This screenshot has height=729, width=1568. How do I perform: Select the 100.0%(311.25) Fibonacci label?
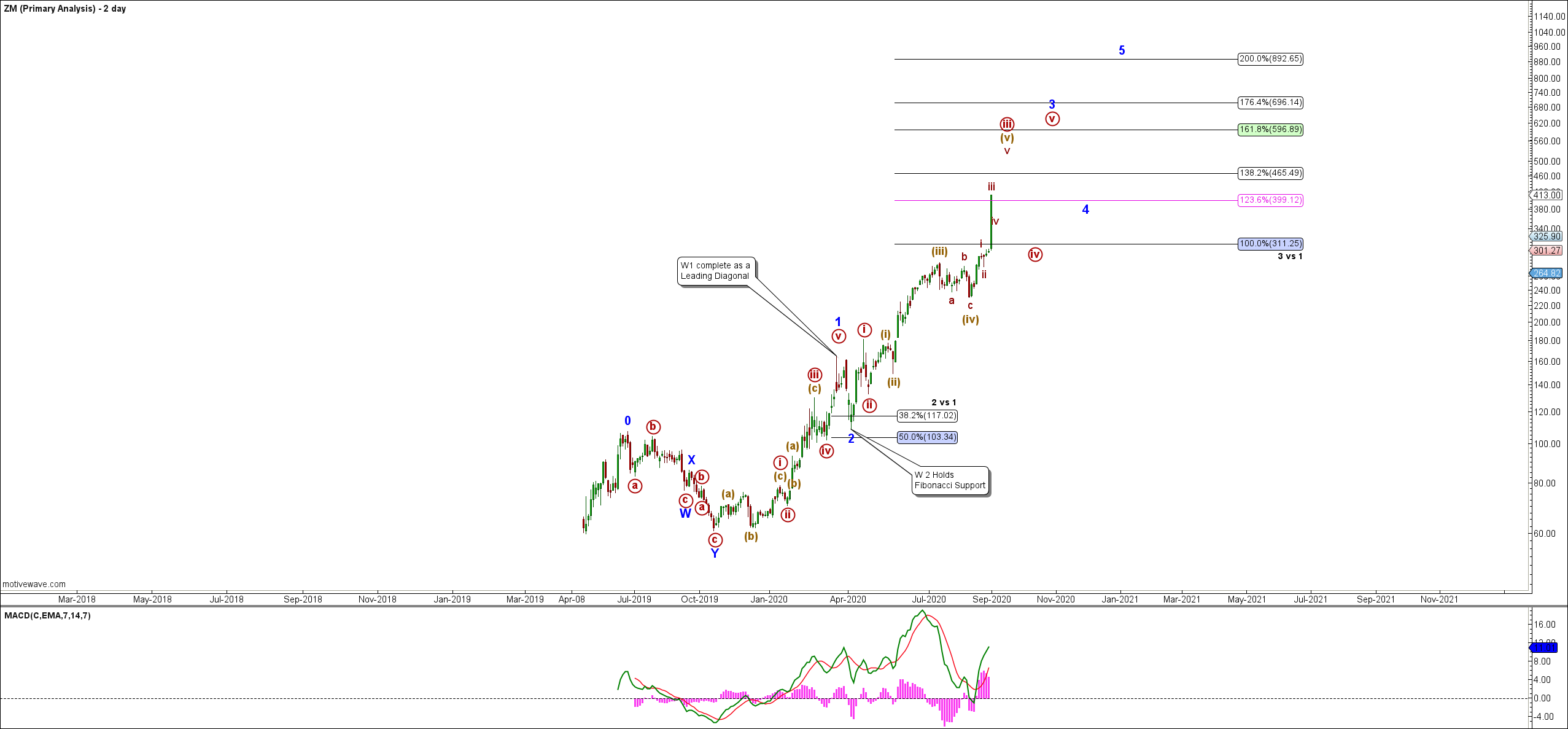pyautogui.click(x=1269, y=244)
